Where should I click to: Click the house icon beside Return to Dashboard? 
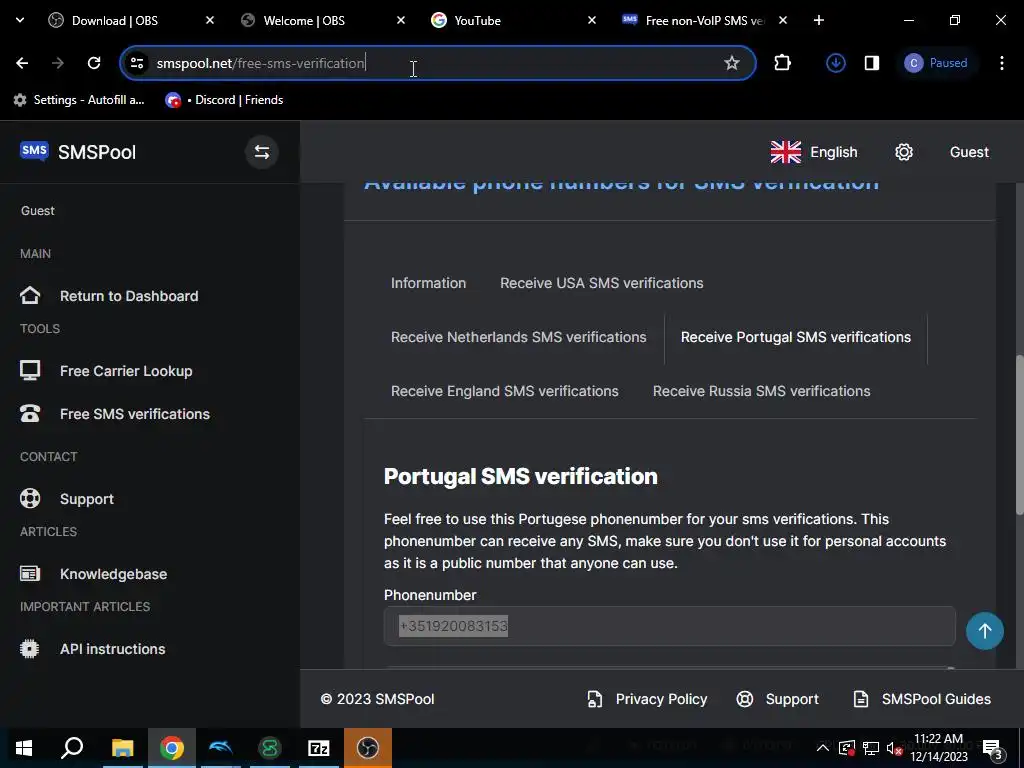[30, 296]
